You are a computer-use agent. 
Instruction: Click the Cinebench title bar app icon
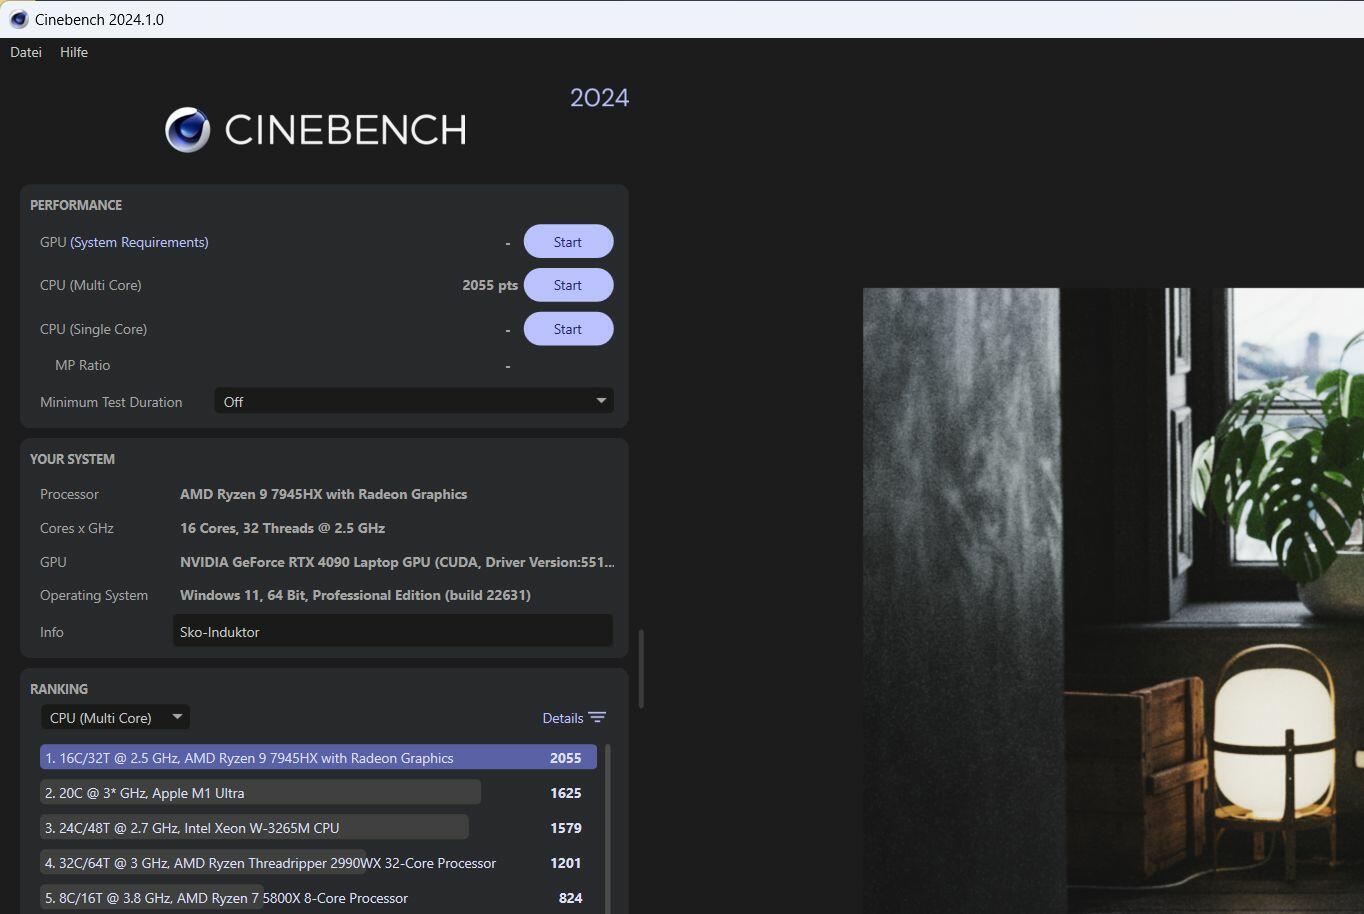click(x=18, y=19)
